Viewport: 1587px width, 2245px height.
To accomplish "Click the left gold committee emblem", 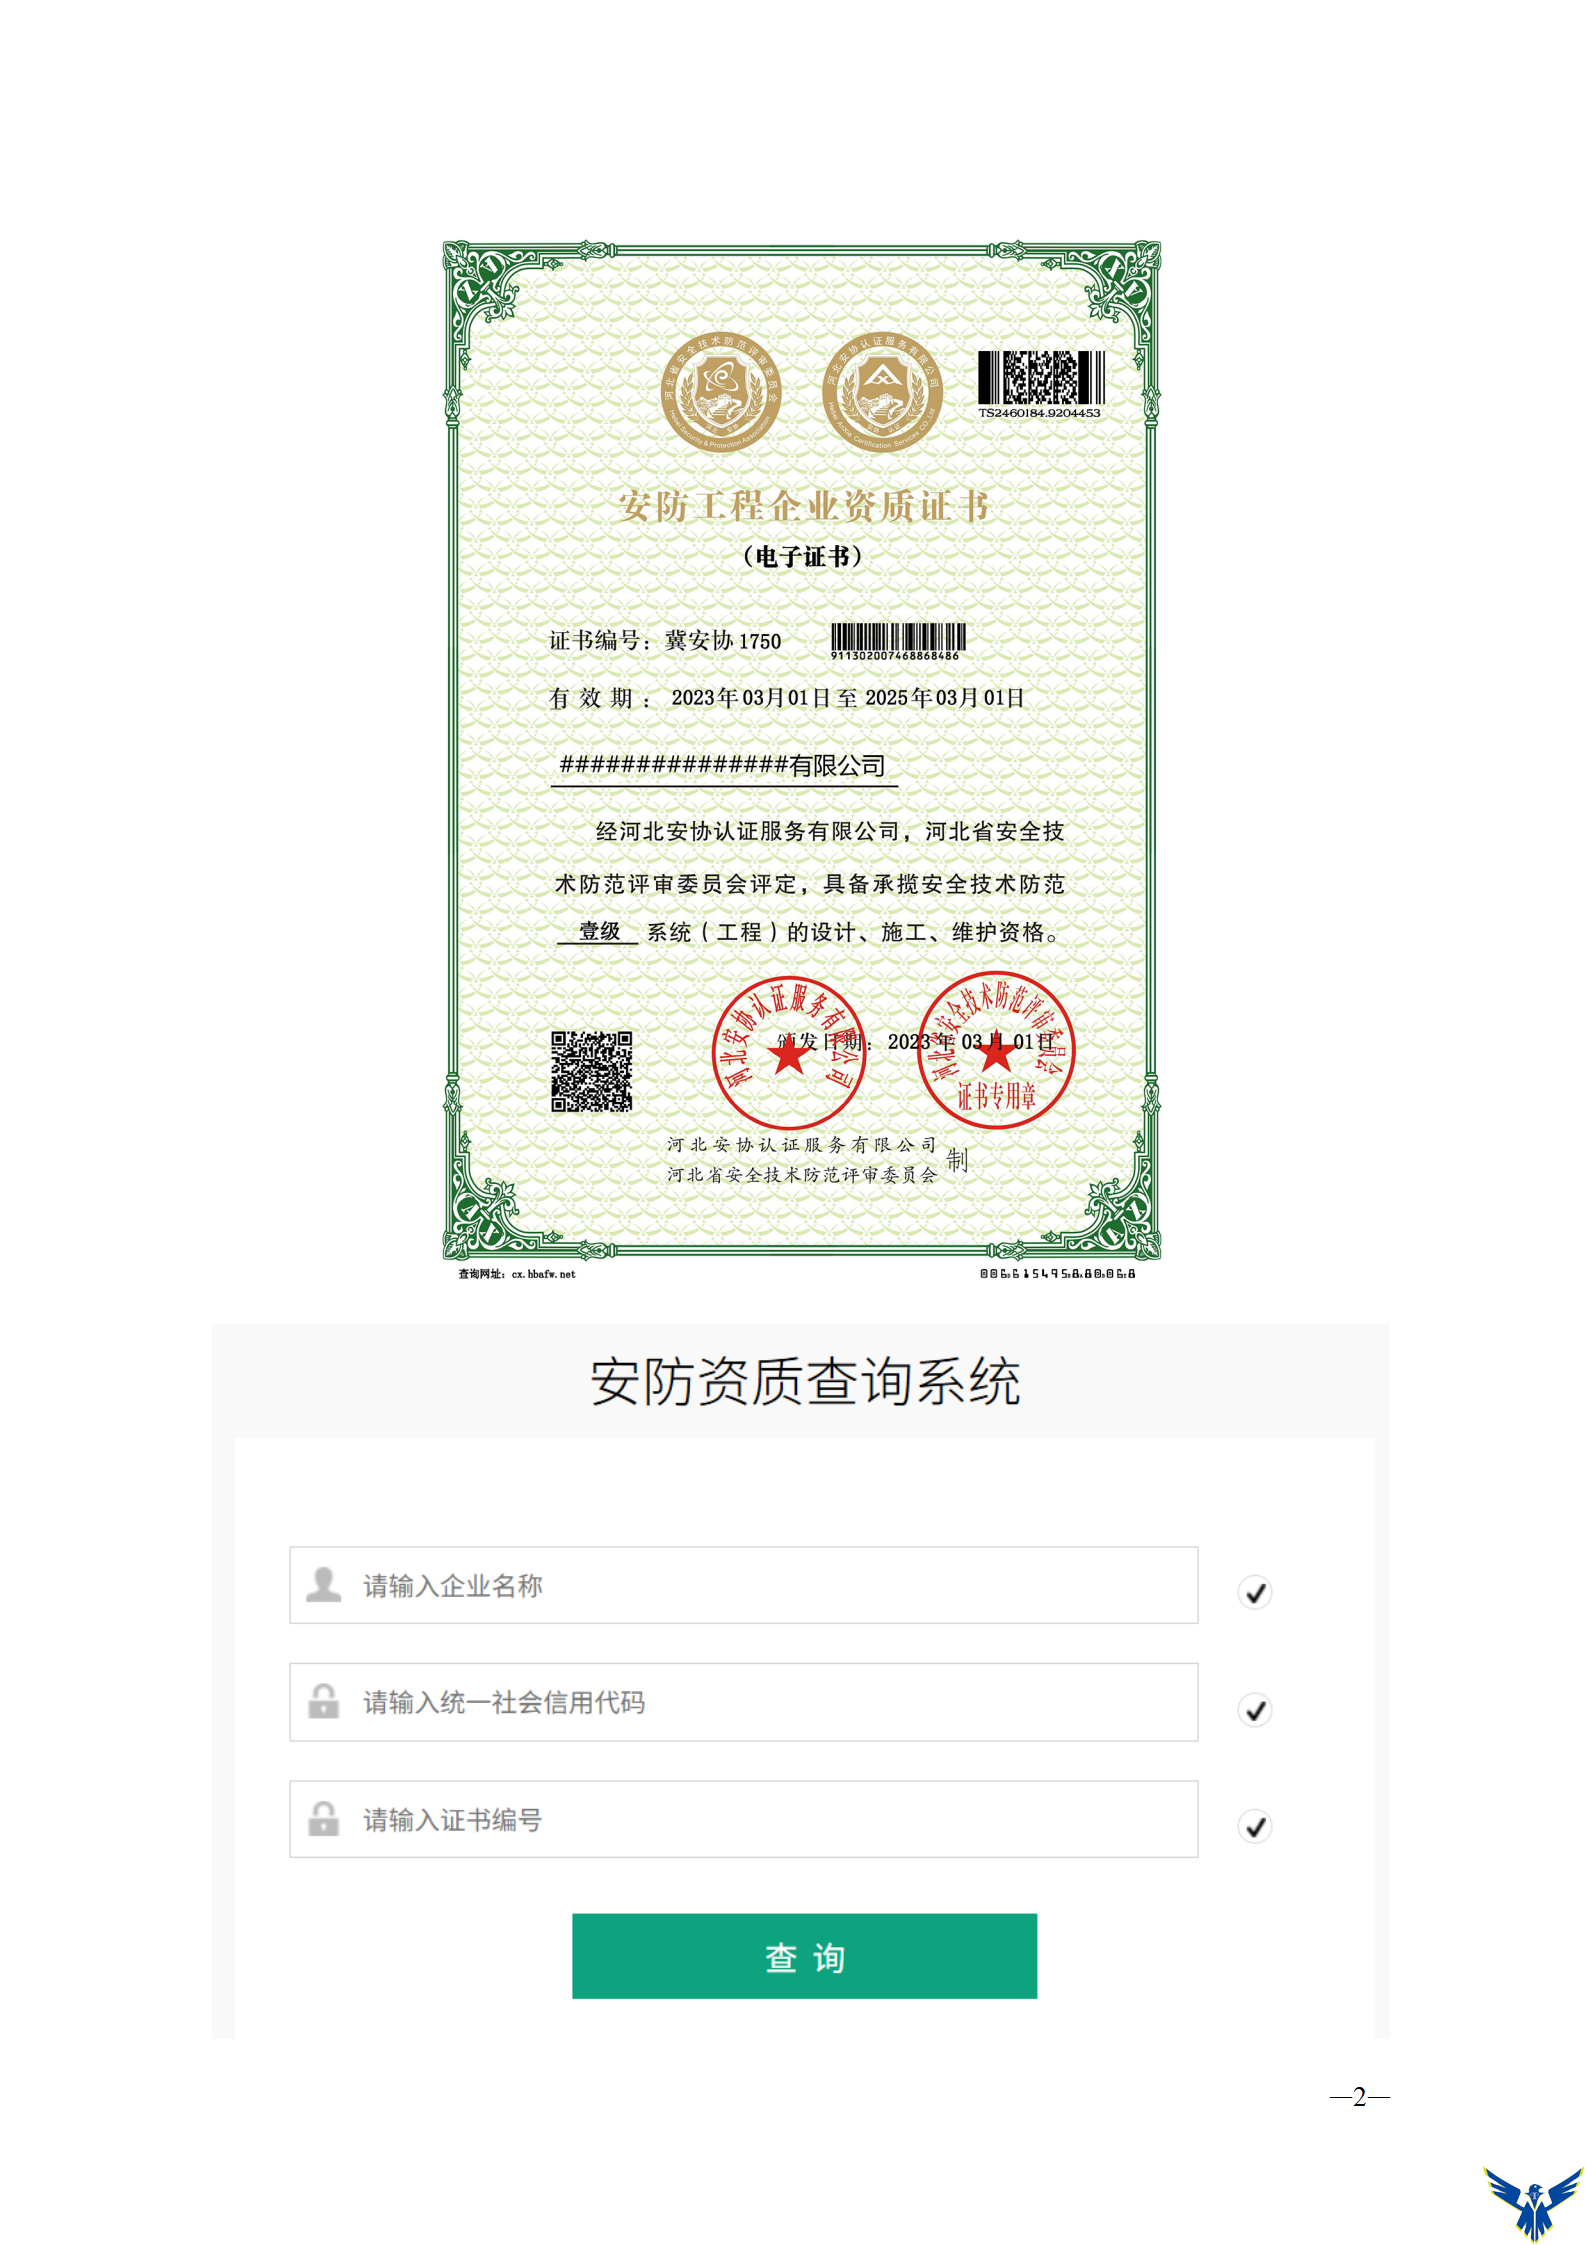I will pyautogui.click(x=721, y=392).
